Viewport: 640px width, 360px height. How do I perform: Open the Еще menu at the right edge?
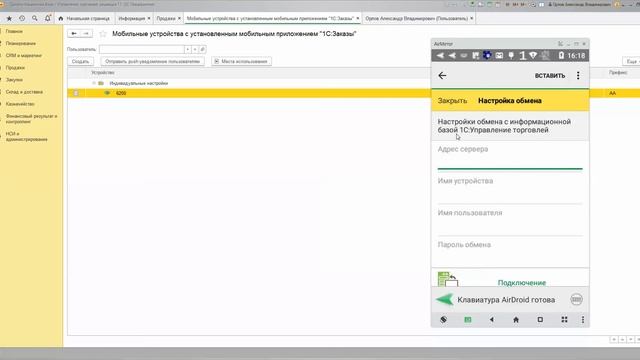coord(631,61)
